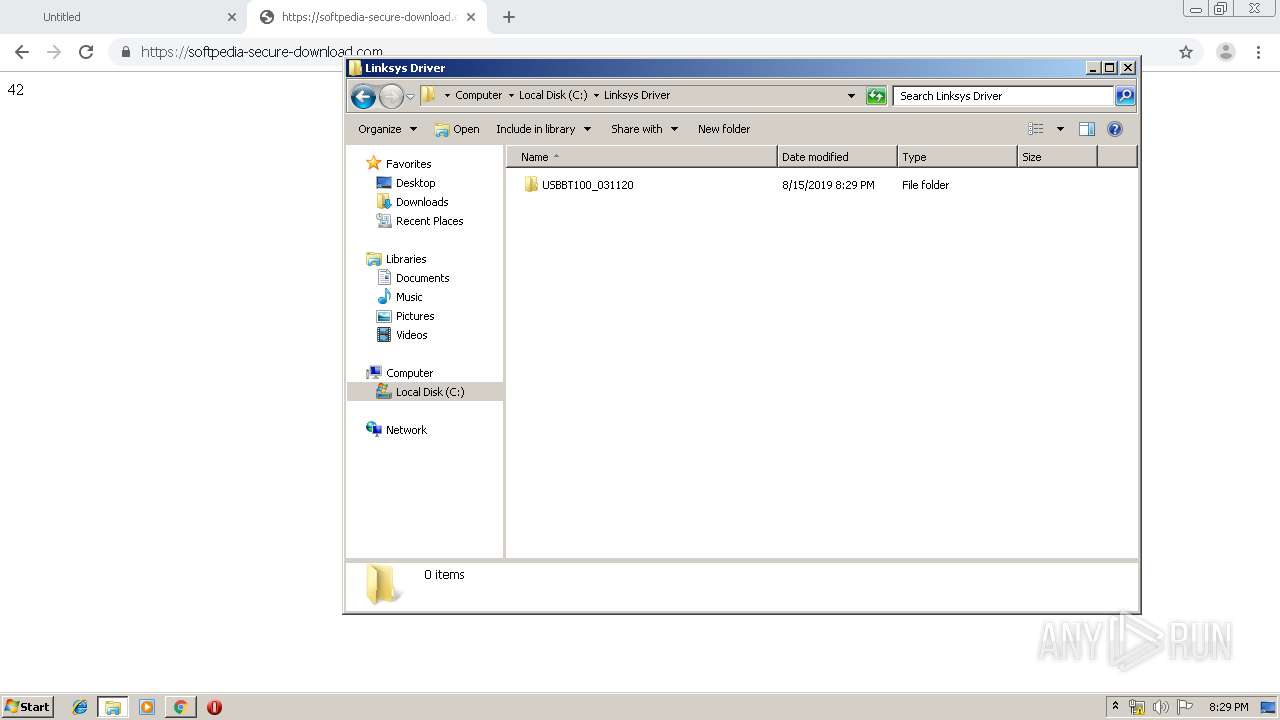
Task: Open Chrome profile avatar icon
Action: pos(1226,52)
